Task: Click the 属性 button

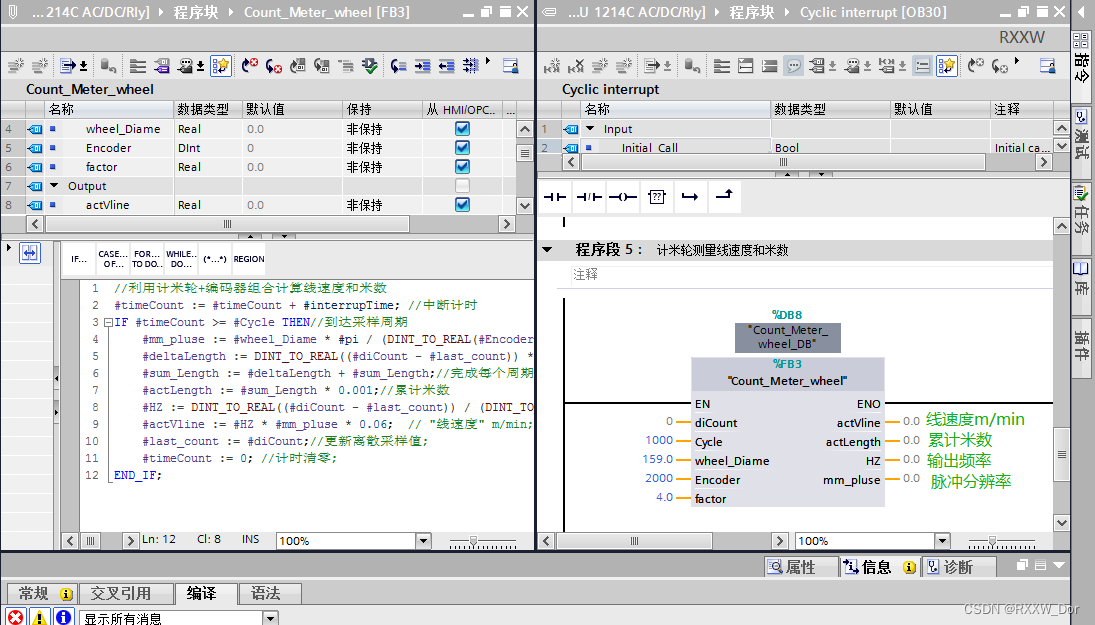Action: [x=800, y=567]
